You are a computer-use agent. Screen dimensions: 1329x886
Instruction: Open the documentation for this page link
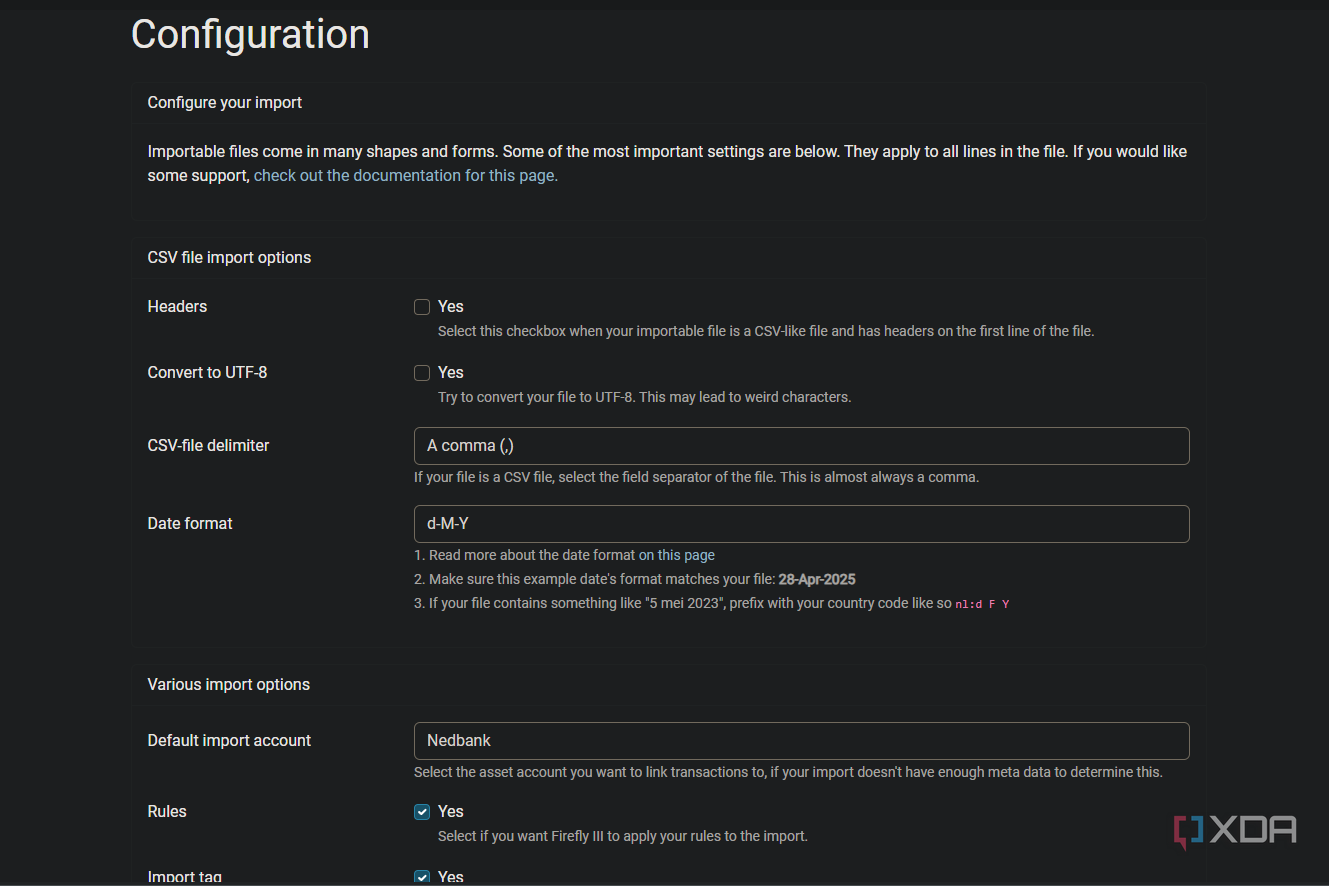coord(405,175)
